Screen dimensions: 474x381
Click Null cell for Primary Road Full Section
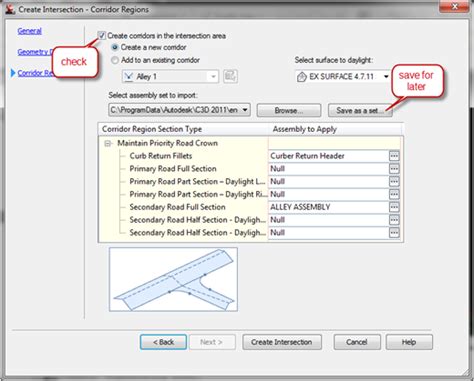(329, 169)
